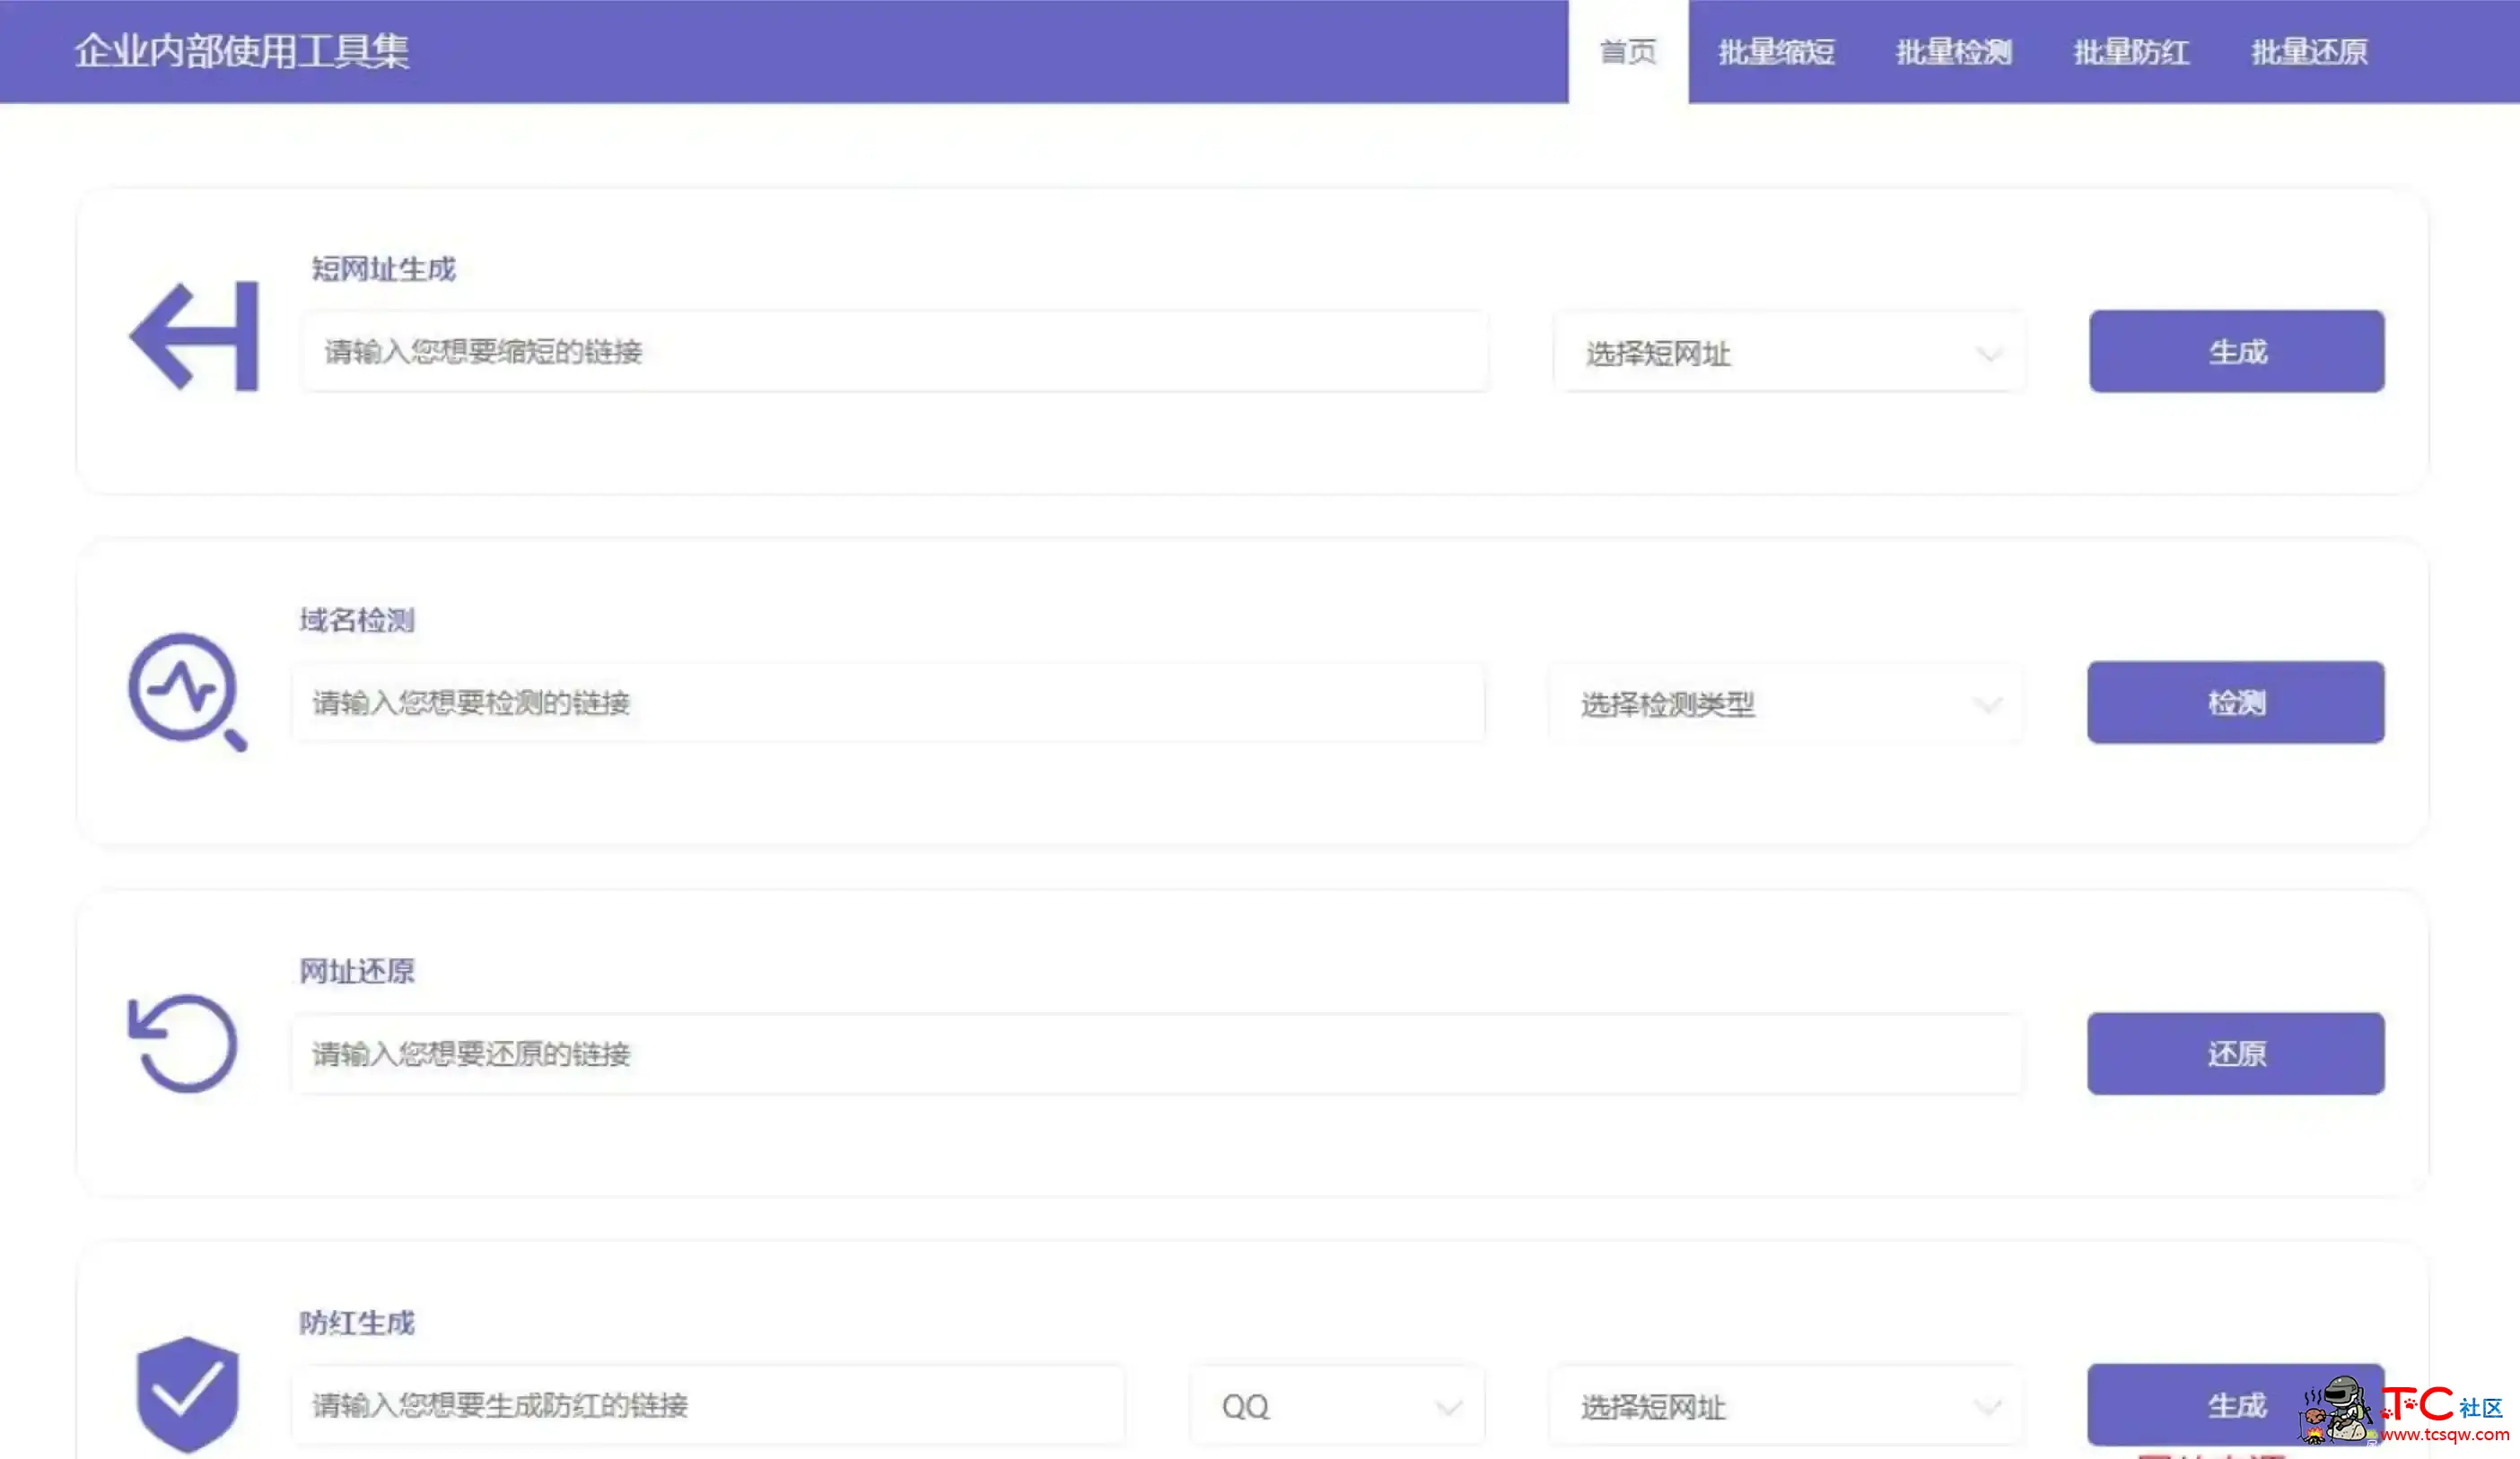Screen dimensions: 2520x1459
Task: Switch to the 批量防红 tab
Action: (2131, 52)
